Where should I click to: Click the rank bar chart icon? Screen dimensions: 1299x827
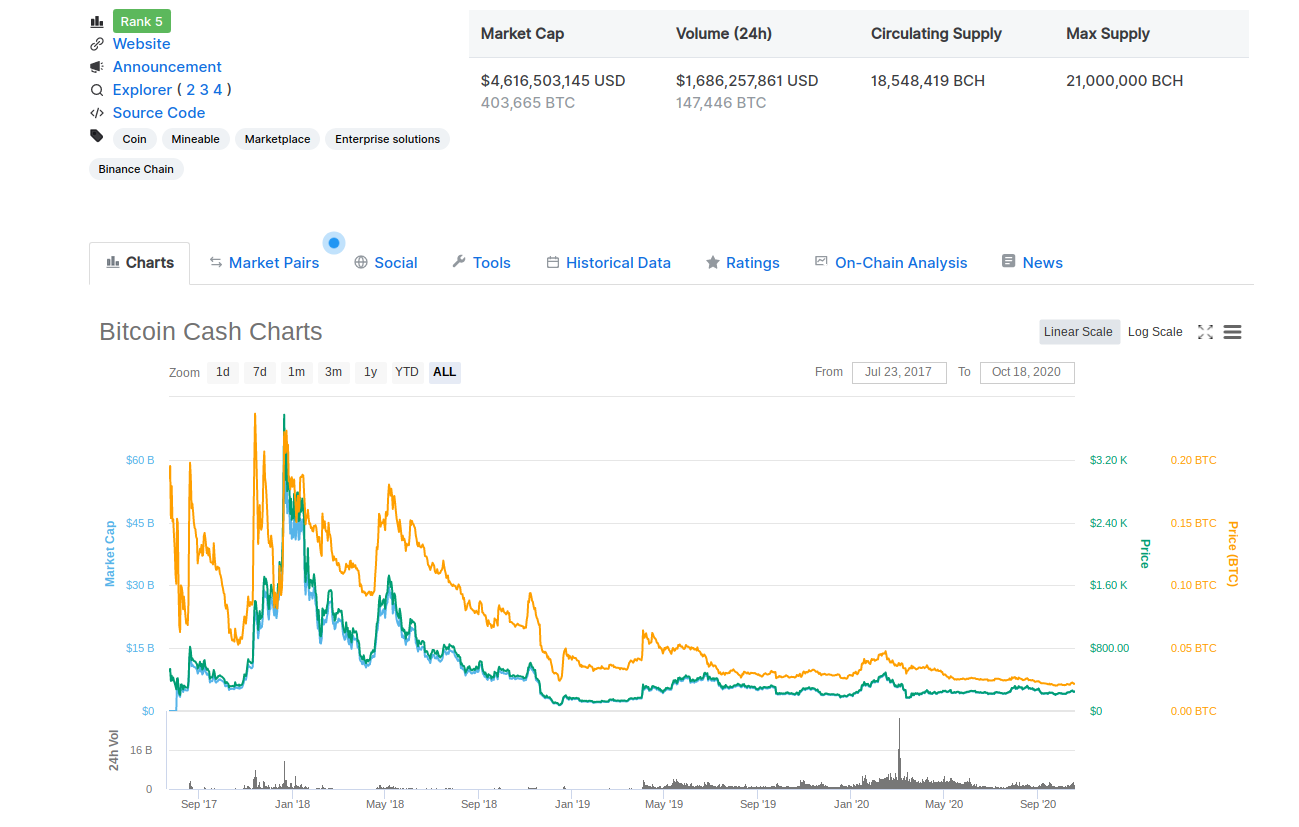tap(96, 21)
